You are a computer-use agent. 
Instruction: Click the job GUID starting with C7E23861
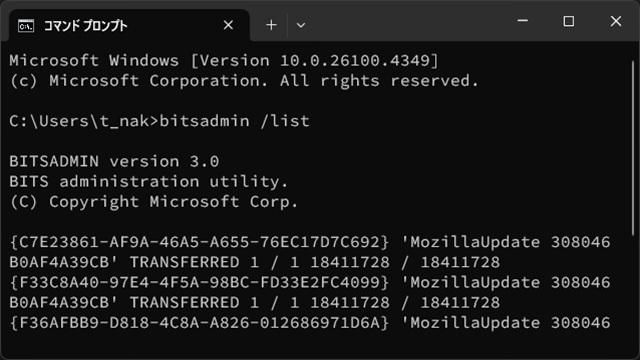pos(199,242)
